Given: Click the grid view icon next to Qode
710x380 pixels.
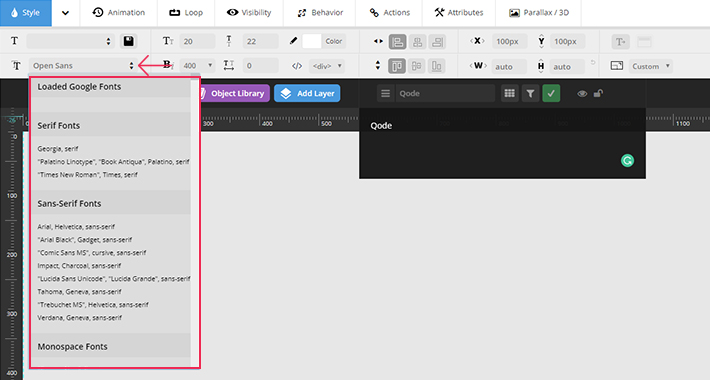Looking at the screenshot, I should pyautogui.click(x=509, y=93).
